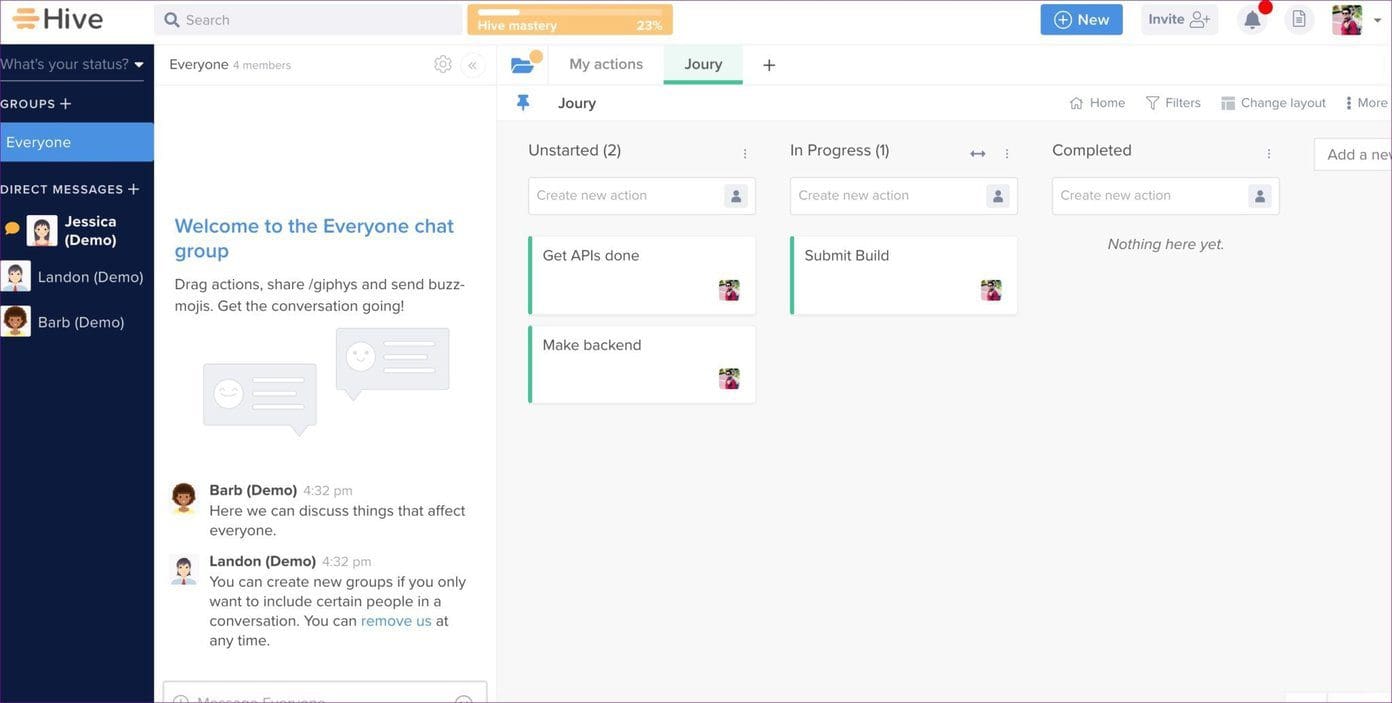Add a new group with plus icon
The height and width of the screenshot is (703, 1392).
click(66, 104)
